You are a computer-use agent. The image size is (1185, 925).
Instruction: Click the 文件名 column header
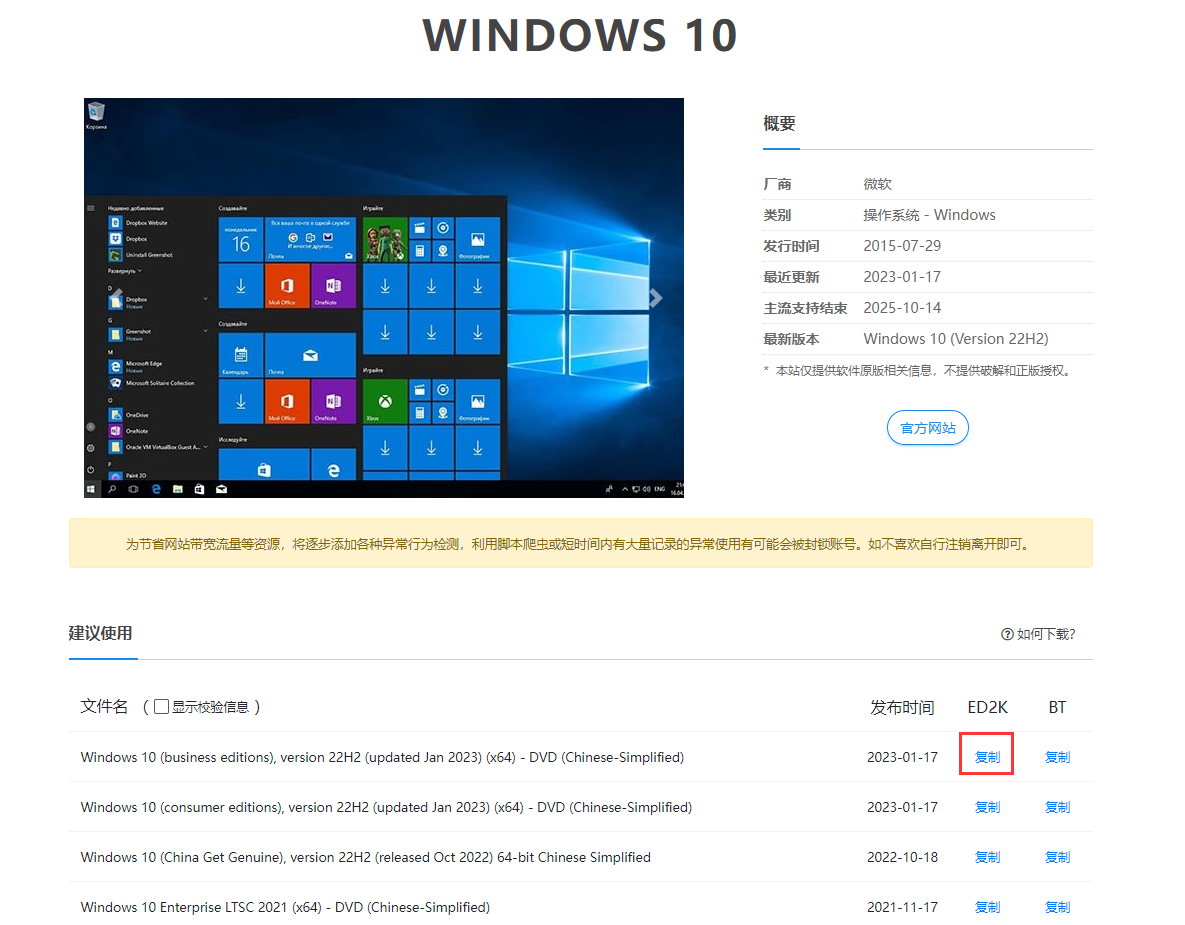[104, 707]
